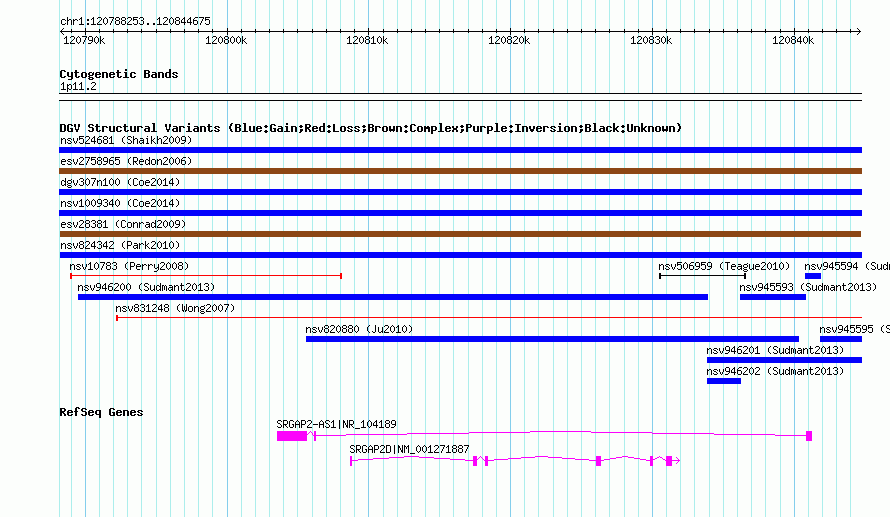Click the RefSeq Genes track title
The image size is (890, 517).
point(101,412)
